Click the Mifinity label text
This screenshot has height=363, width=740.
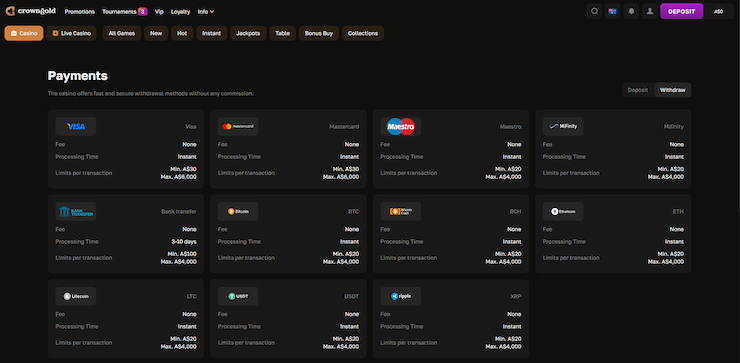coord(673,127)
